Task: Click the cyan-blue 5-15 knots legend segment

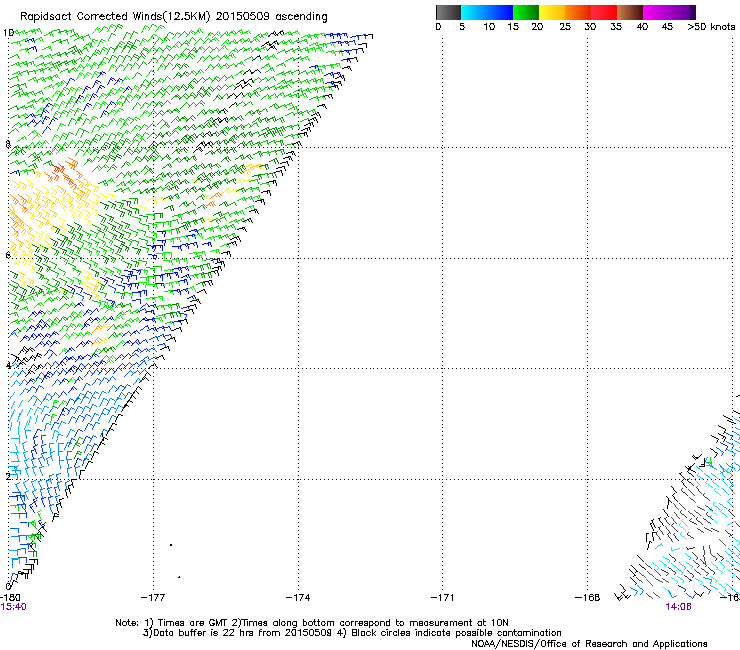Action: [x=487, y=12]
